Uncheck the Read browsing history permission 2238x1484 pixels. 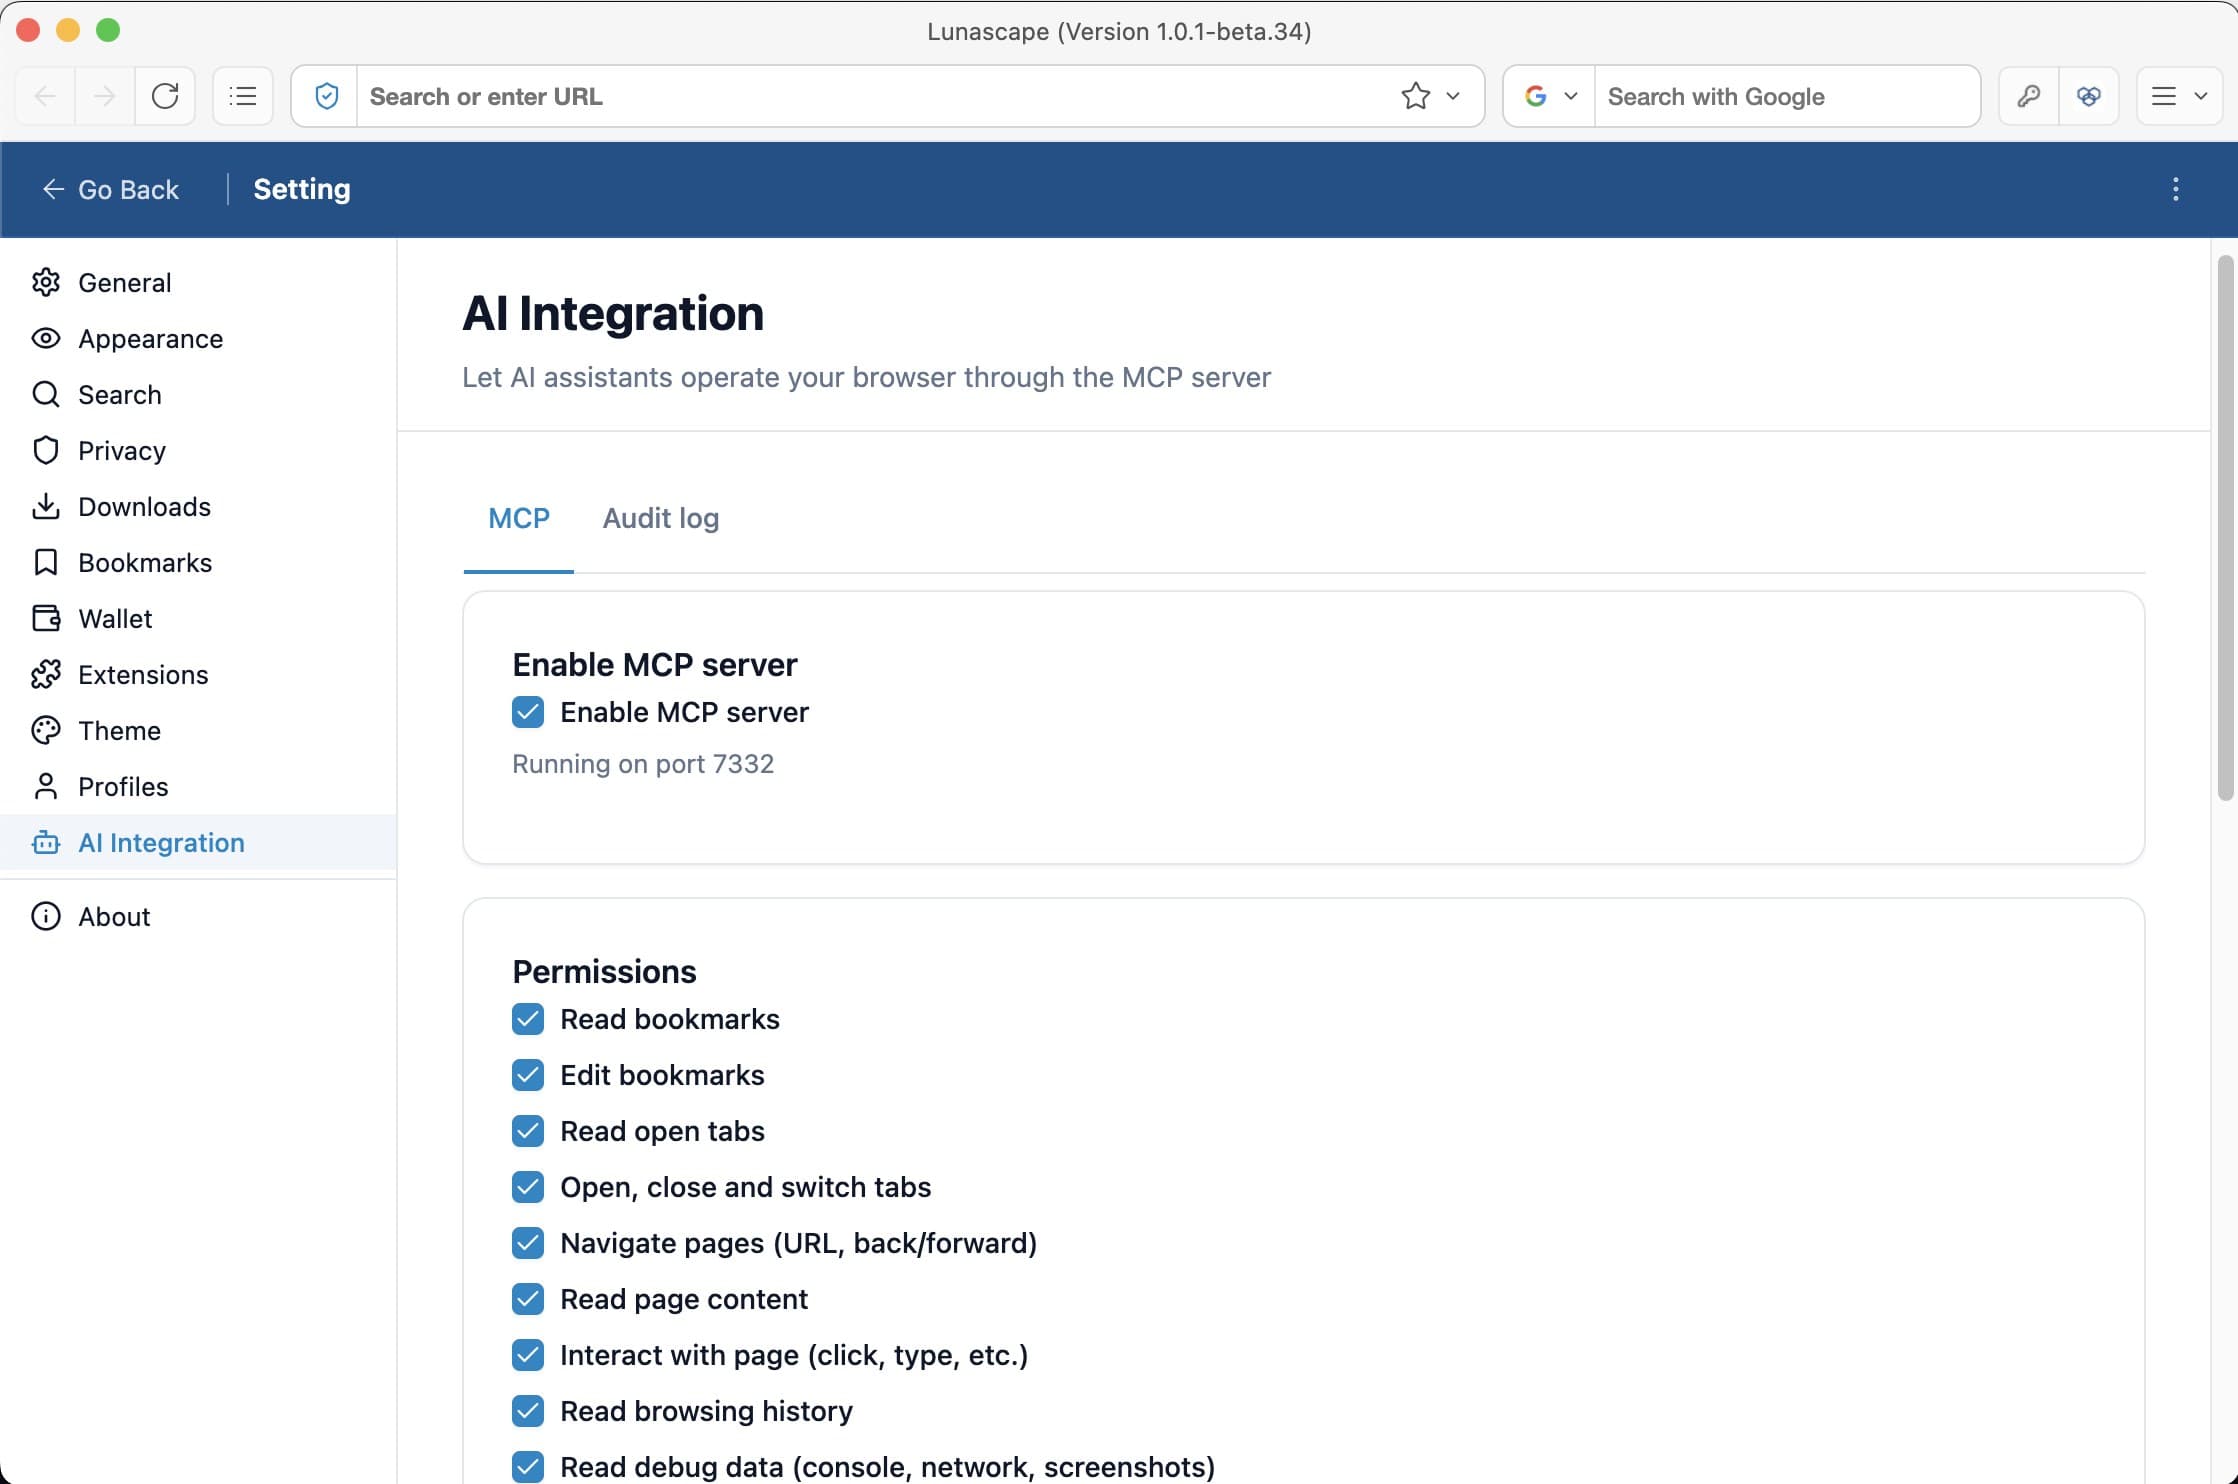[x=528, y=1411]
